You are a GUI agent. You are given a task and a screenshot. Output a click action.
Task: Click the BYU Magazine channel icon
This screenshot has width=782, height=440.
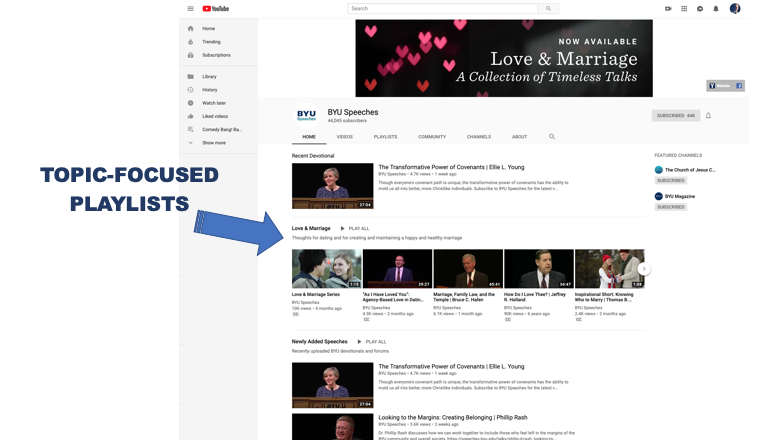(658, 196)
